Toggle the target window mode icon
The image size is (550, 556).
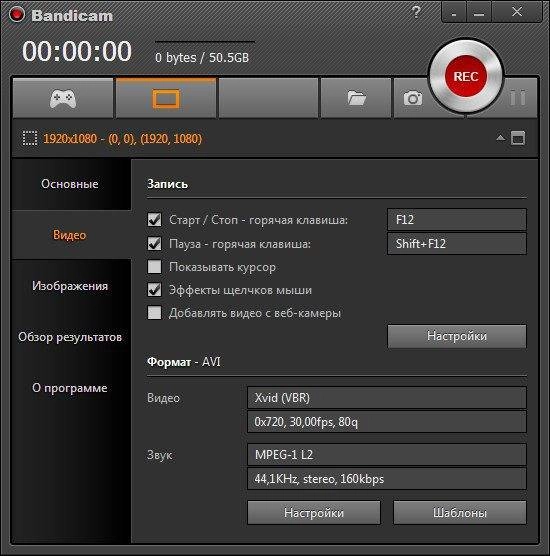point(518,138)
